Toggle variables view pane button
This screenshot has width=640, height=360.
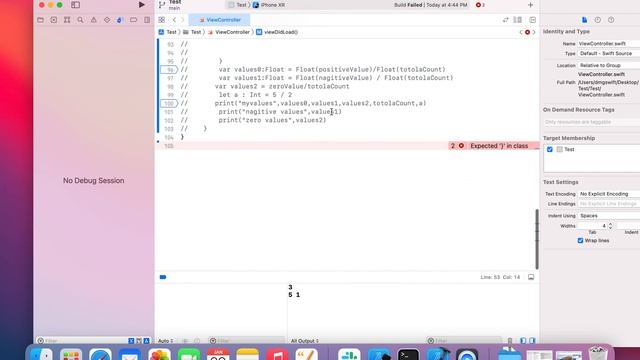[523, 340]
